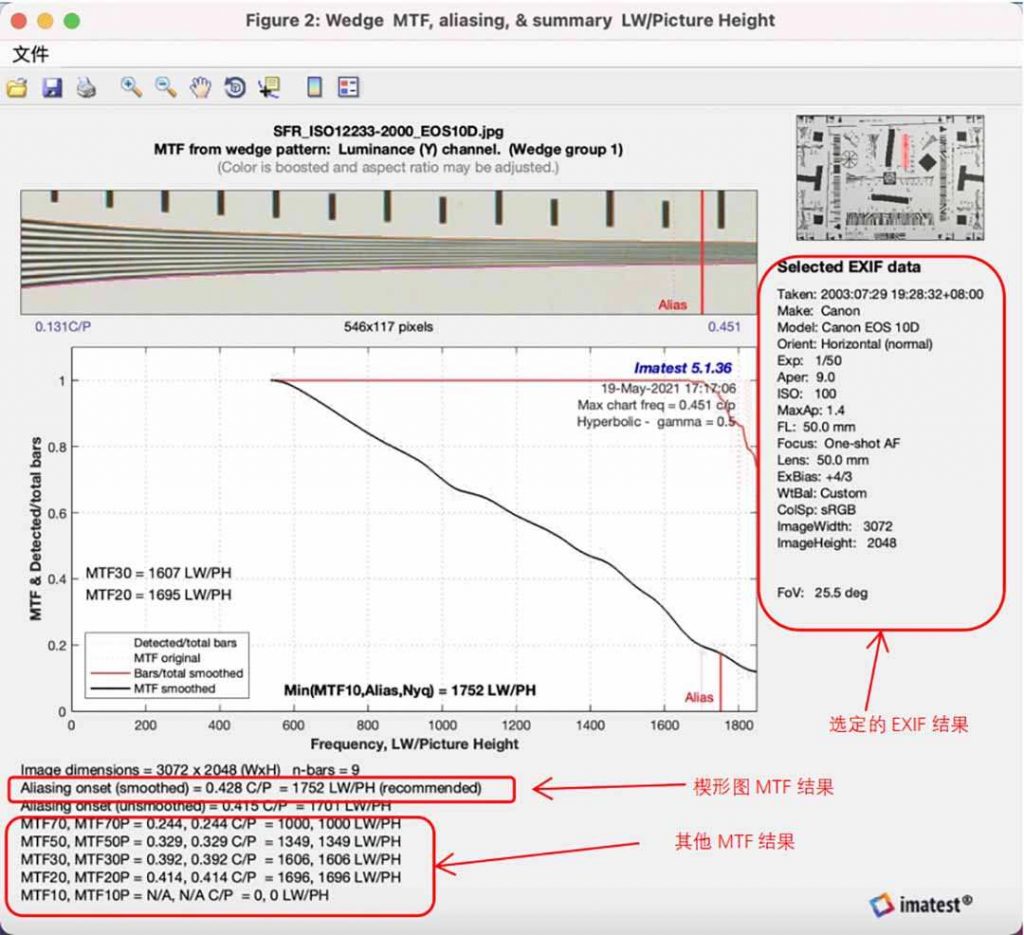This screenshot has height=935, width=1024.
Task: Click EXIF line 'Orient: Horizontal (normal)'
Action: click(855, 344)
